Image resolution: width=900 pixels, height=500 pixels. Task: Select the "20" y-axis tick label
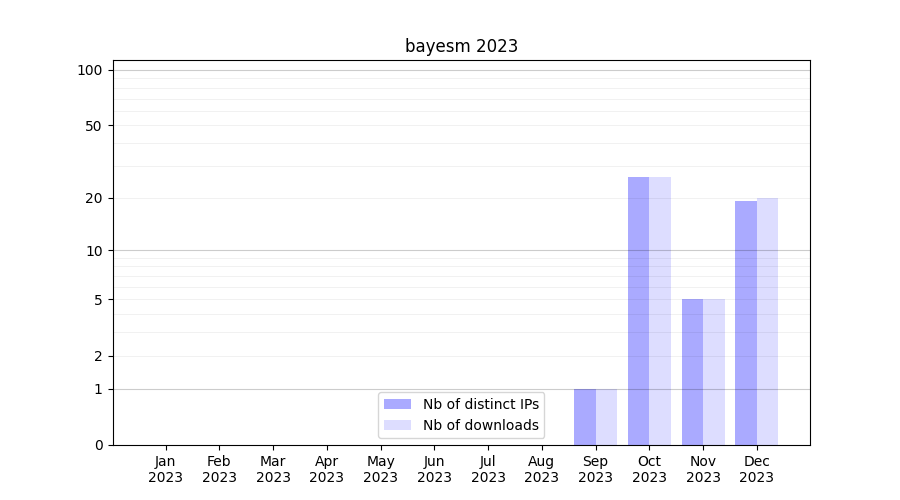[x=94, y=198]
